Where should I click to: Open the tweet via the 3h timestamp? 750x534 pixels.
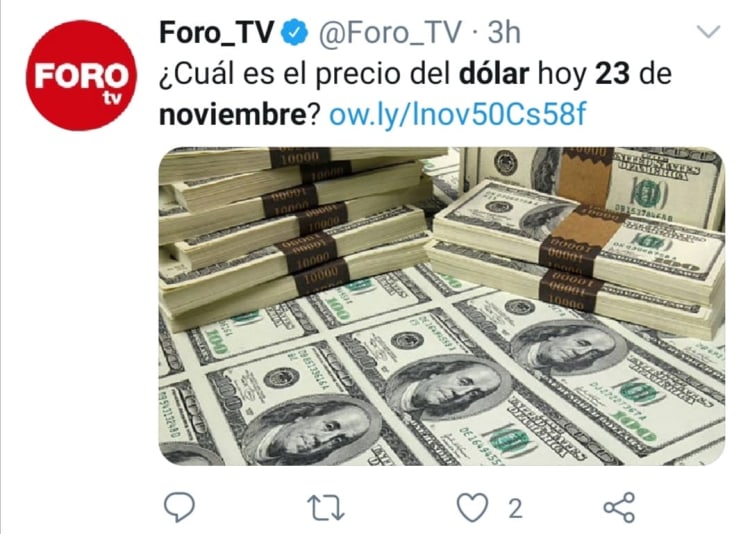pyautogui.click(x=504, y=33)
